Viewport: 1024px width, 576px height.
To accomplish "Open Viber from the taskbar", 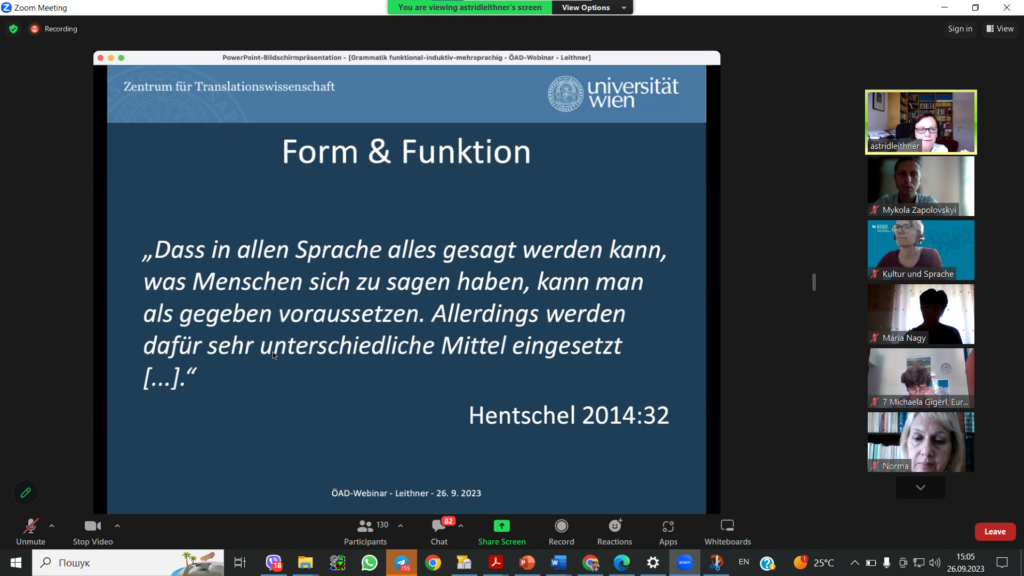I will click(274, 562).
